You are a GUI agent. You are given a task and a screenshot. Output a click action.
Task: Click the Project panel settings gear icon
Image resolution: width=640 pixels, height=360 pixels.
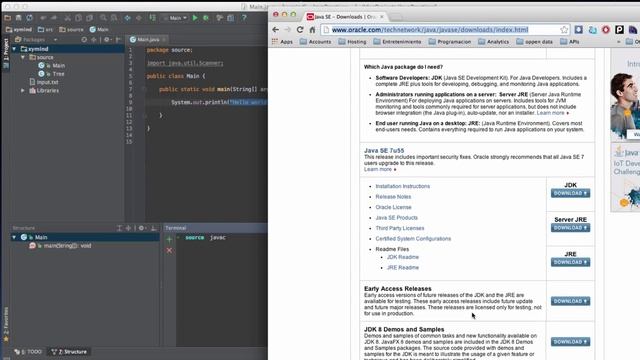pos(107,40)
